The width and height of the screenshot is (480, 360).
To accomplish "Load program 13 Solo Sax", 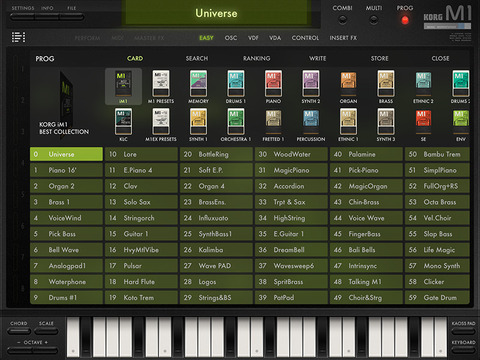I will 141,202.
